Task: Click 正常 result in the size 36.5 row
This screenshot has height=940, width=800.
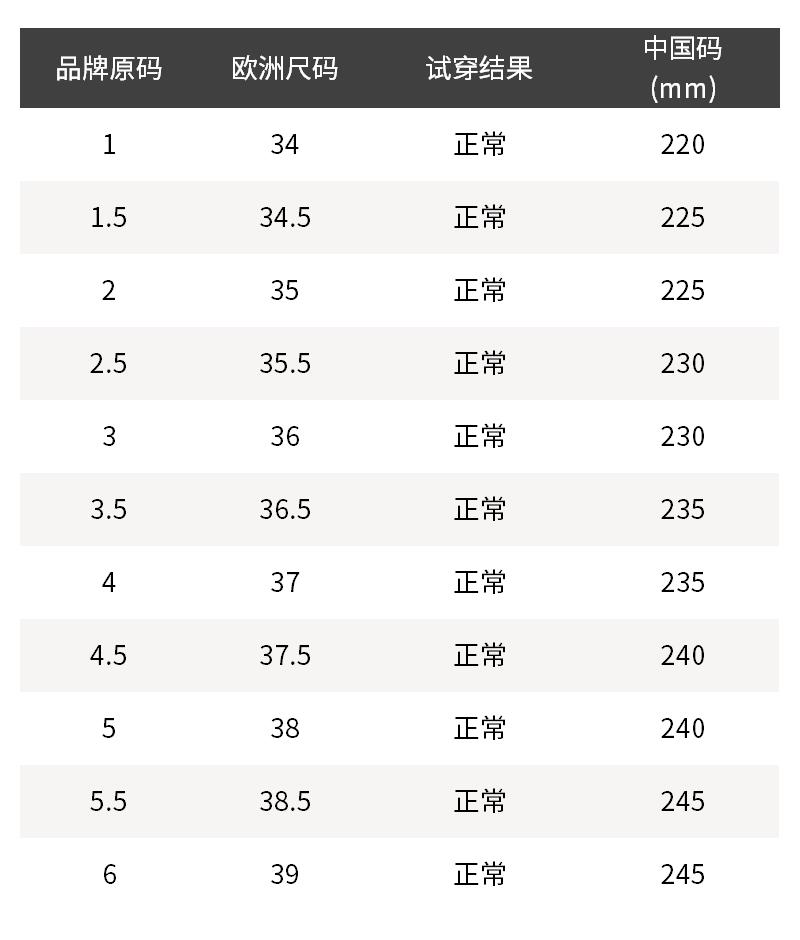Action: coord(479,510)
